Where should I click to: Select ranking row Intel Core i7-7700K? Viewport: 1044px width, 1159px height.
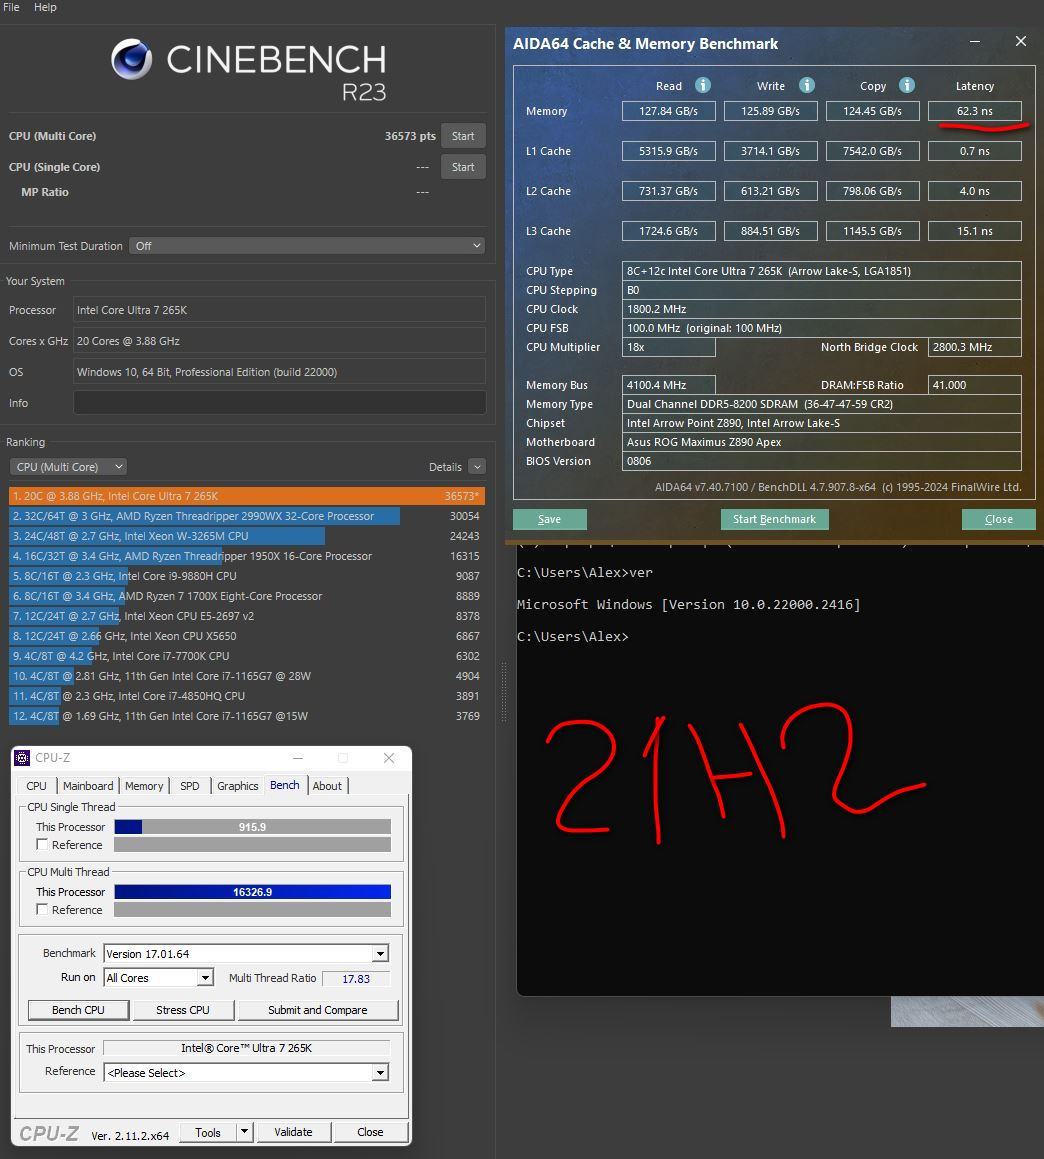(x=246, y=656)
